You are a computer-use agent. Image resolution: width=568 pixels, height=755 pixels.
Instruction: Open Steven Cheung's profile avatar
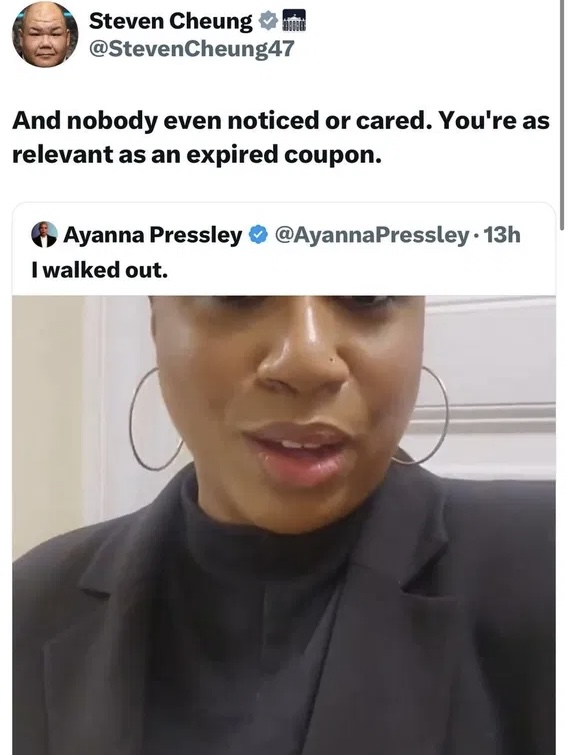45,34
